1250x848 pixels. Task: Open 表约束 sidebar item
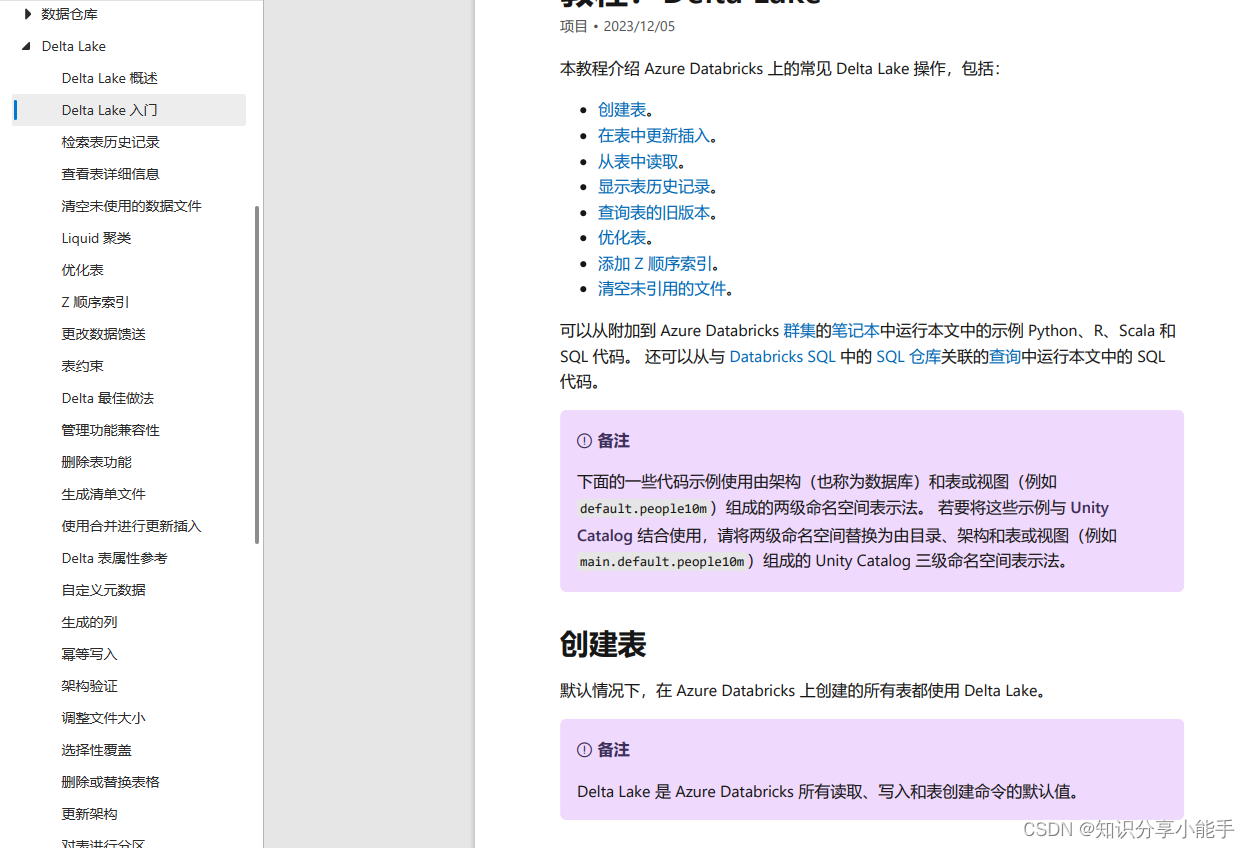(83, 366)
